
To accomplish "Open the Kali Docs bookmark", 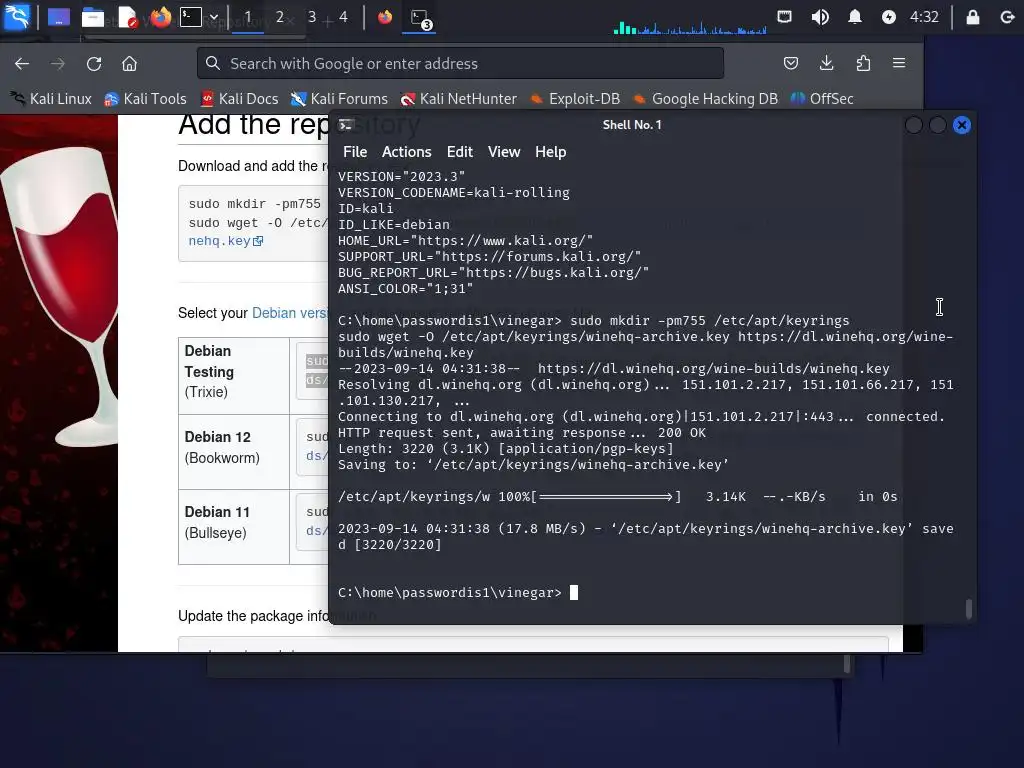I will click(239, 99).
